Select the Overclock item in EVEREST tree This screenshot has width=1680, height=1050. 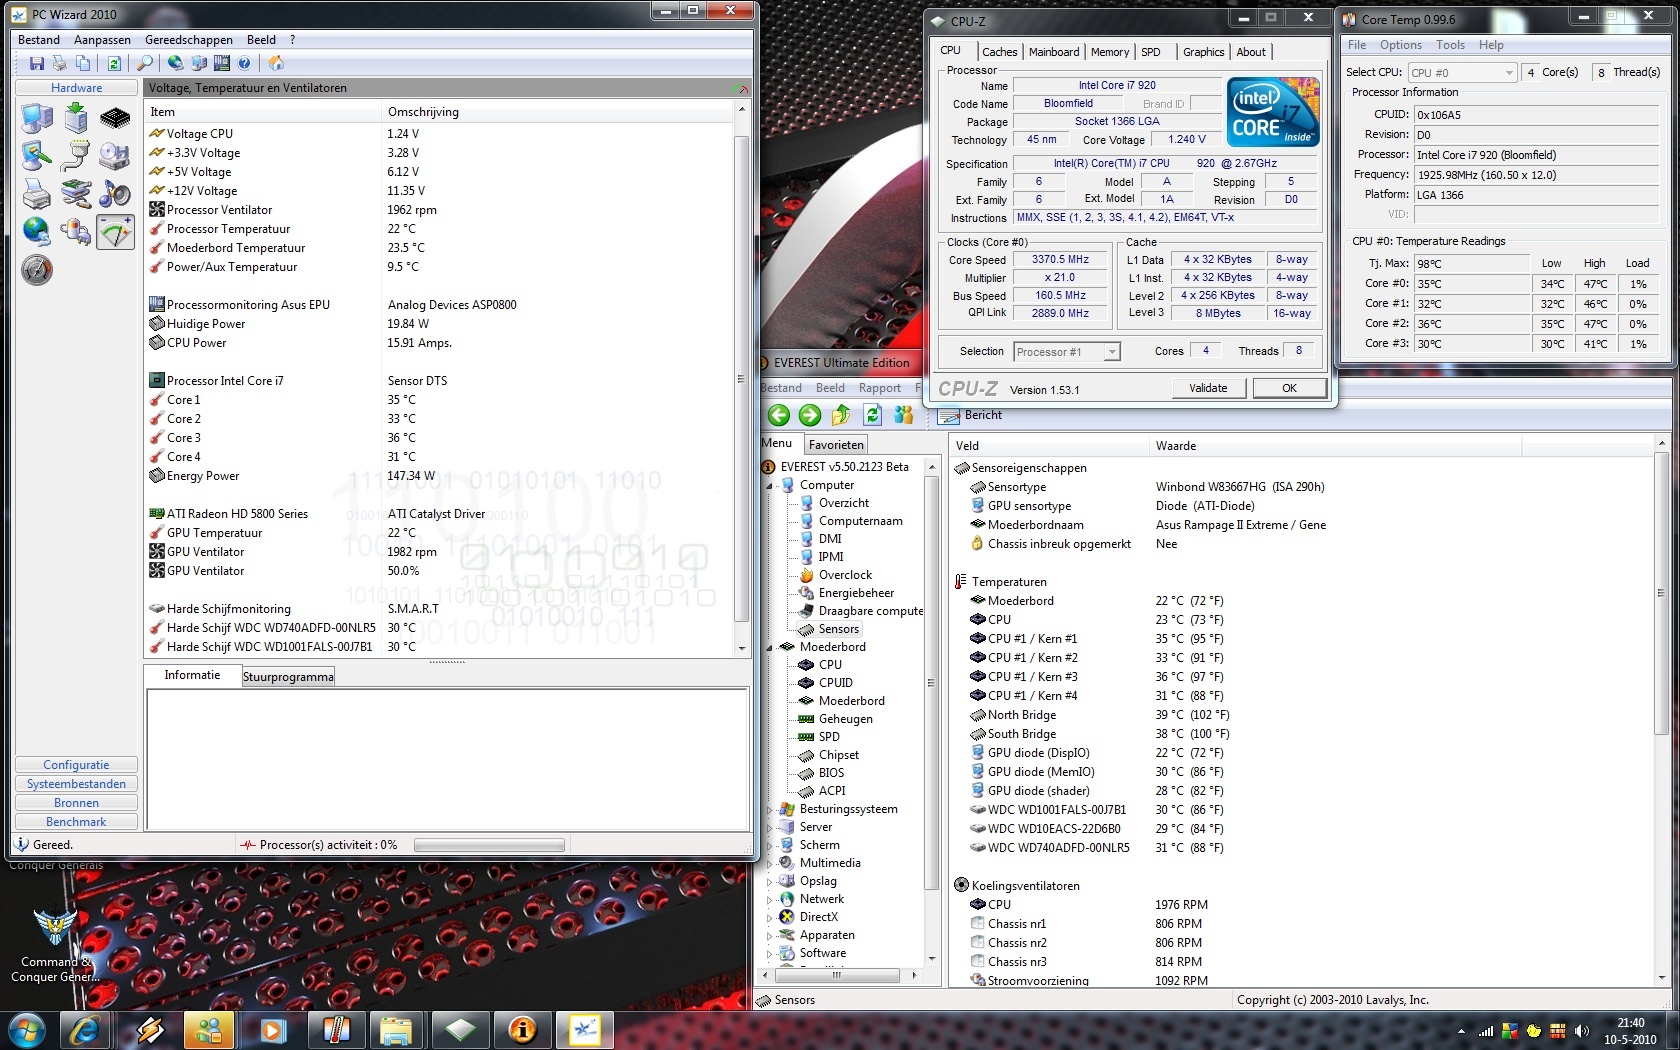[x=845, y=575]
